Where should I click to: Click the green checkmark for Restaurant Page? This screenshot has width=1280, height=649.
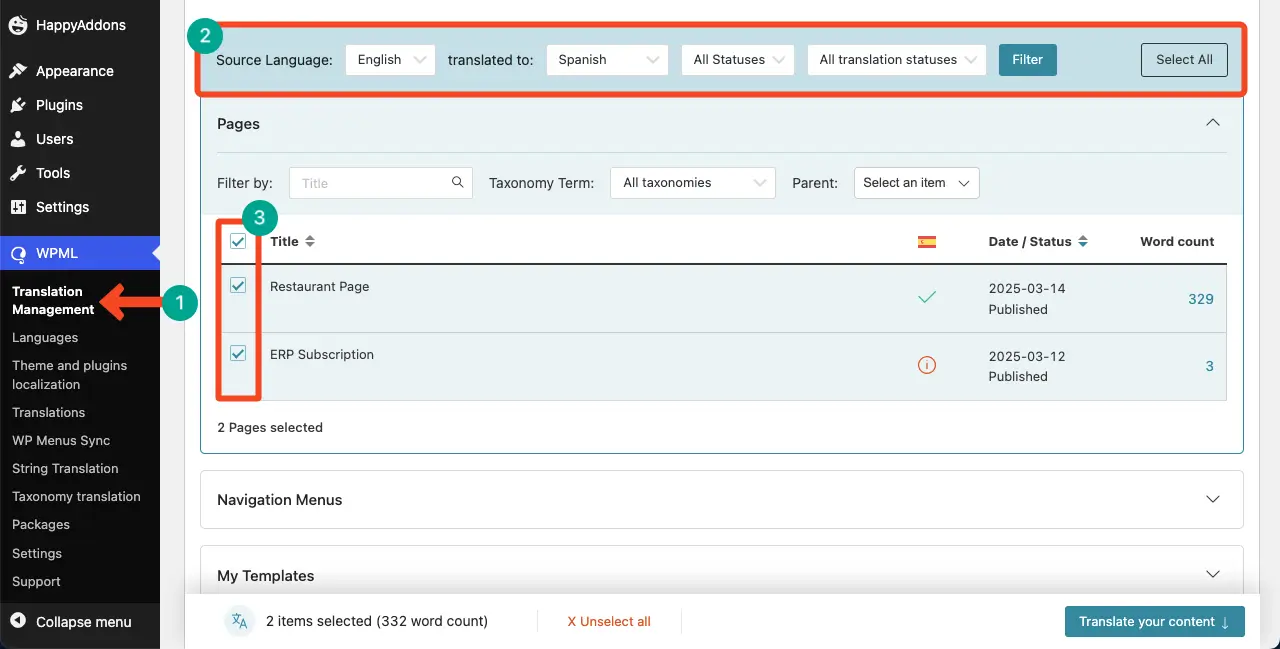[x=927, y=297]
